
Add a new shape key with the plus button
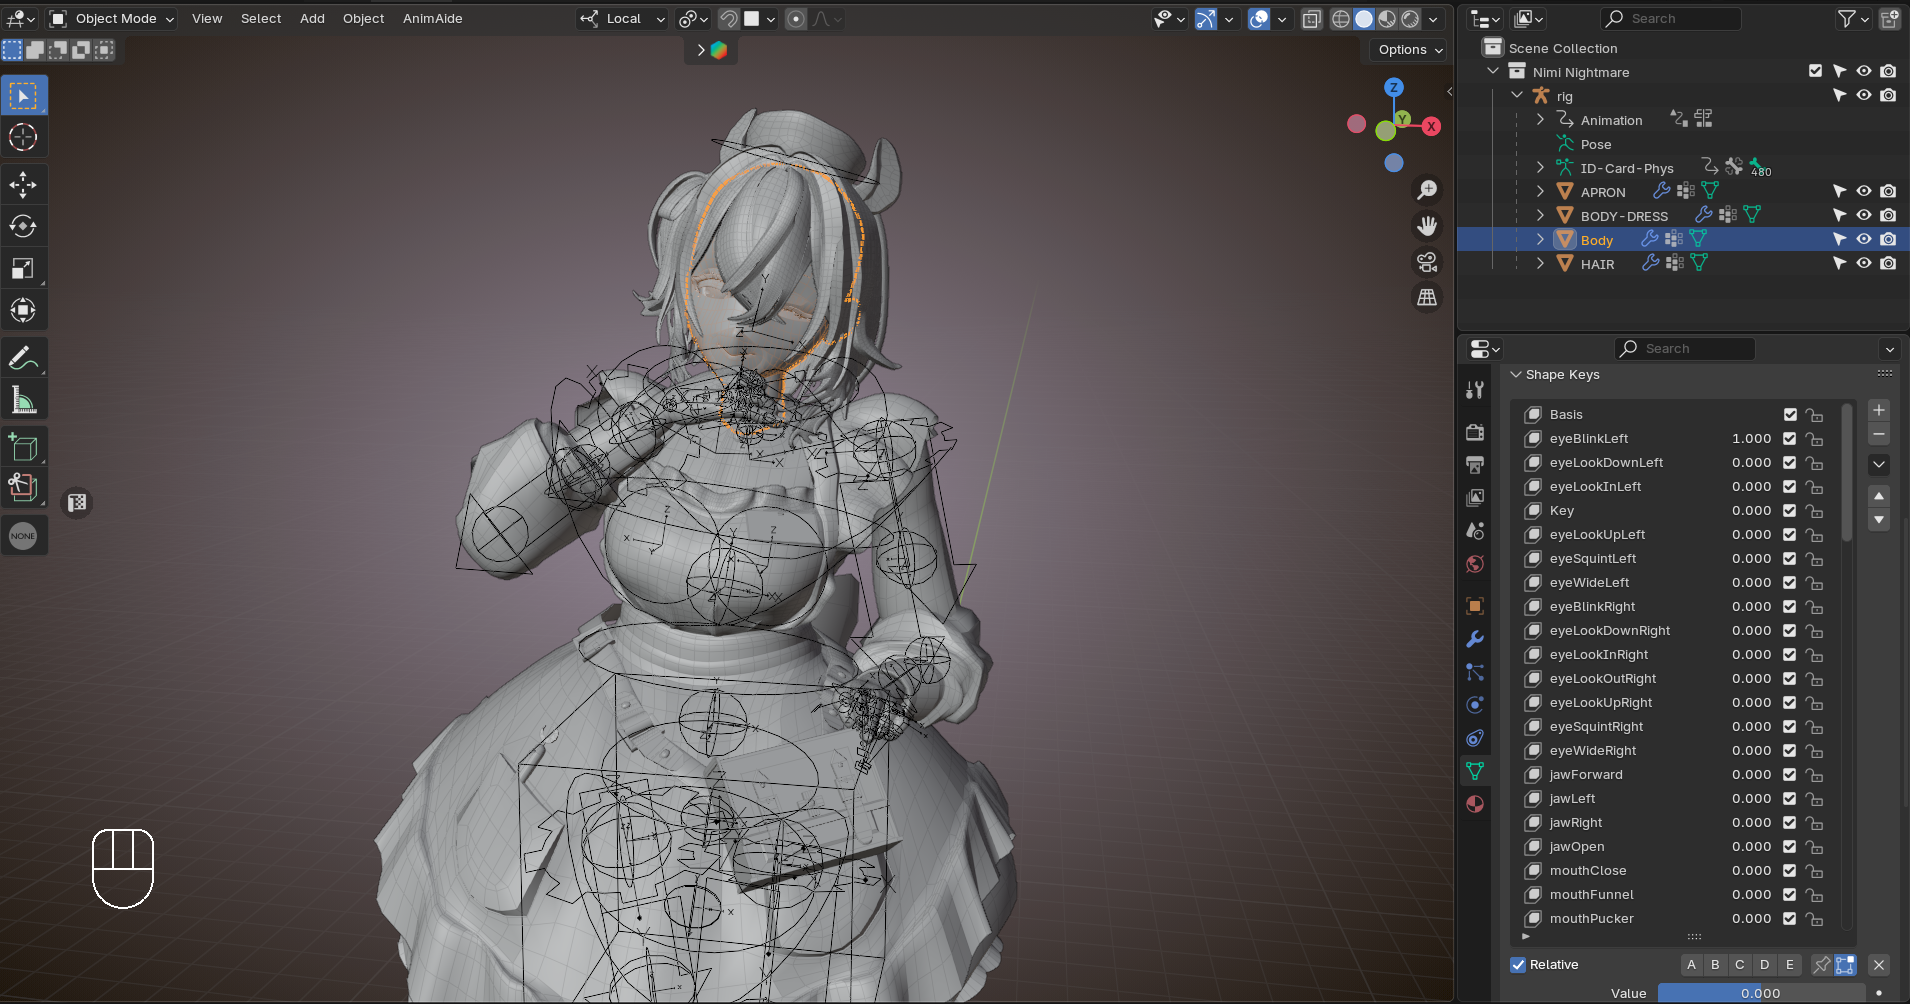tap(1879, 409)
